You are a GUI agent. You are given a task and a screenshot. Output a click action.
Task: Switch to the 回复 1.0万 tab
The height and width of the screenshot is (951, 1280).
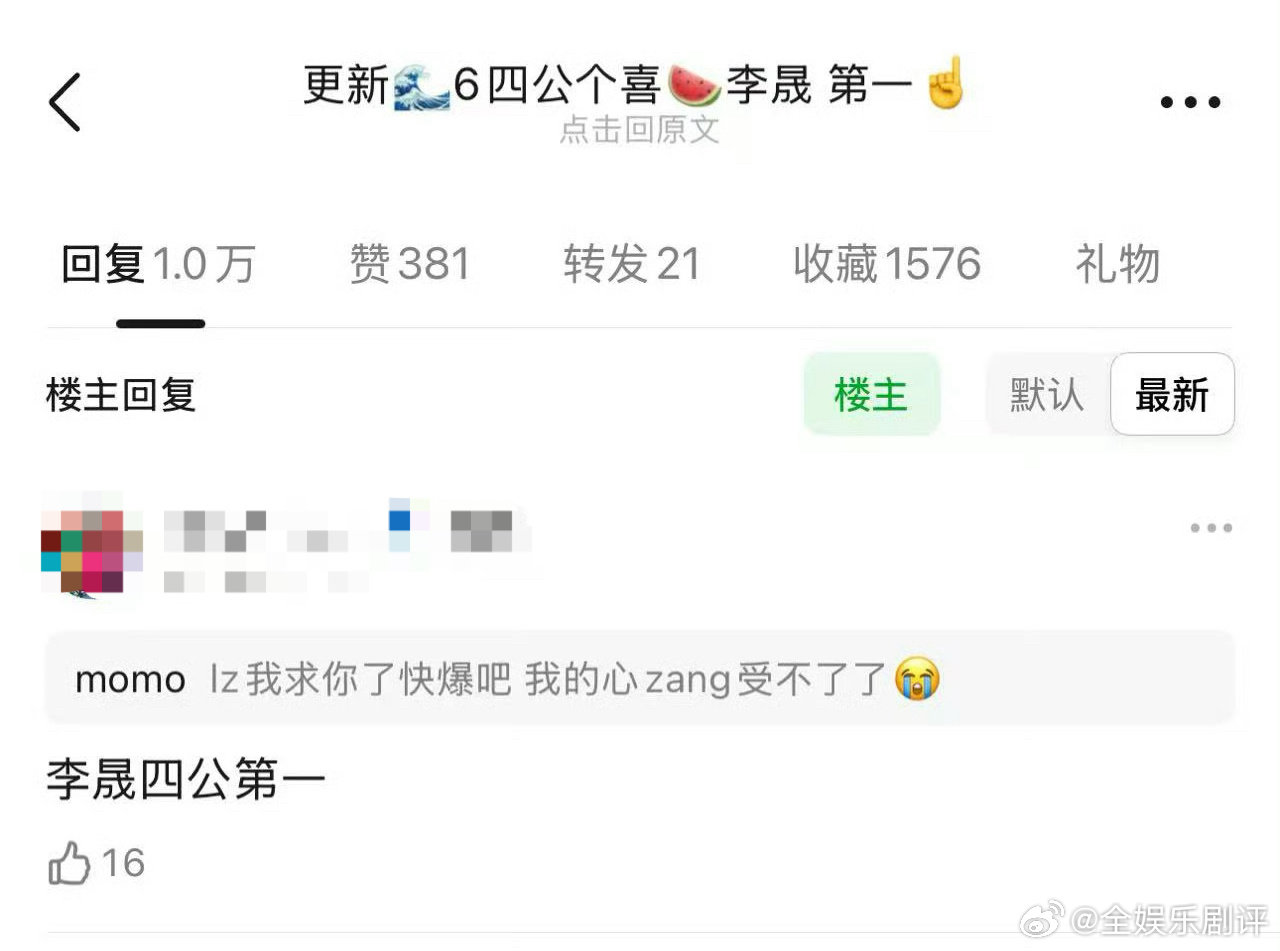pos(158,265)
